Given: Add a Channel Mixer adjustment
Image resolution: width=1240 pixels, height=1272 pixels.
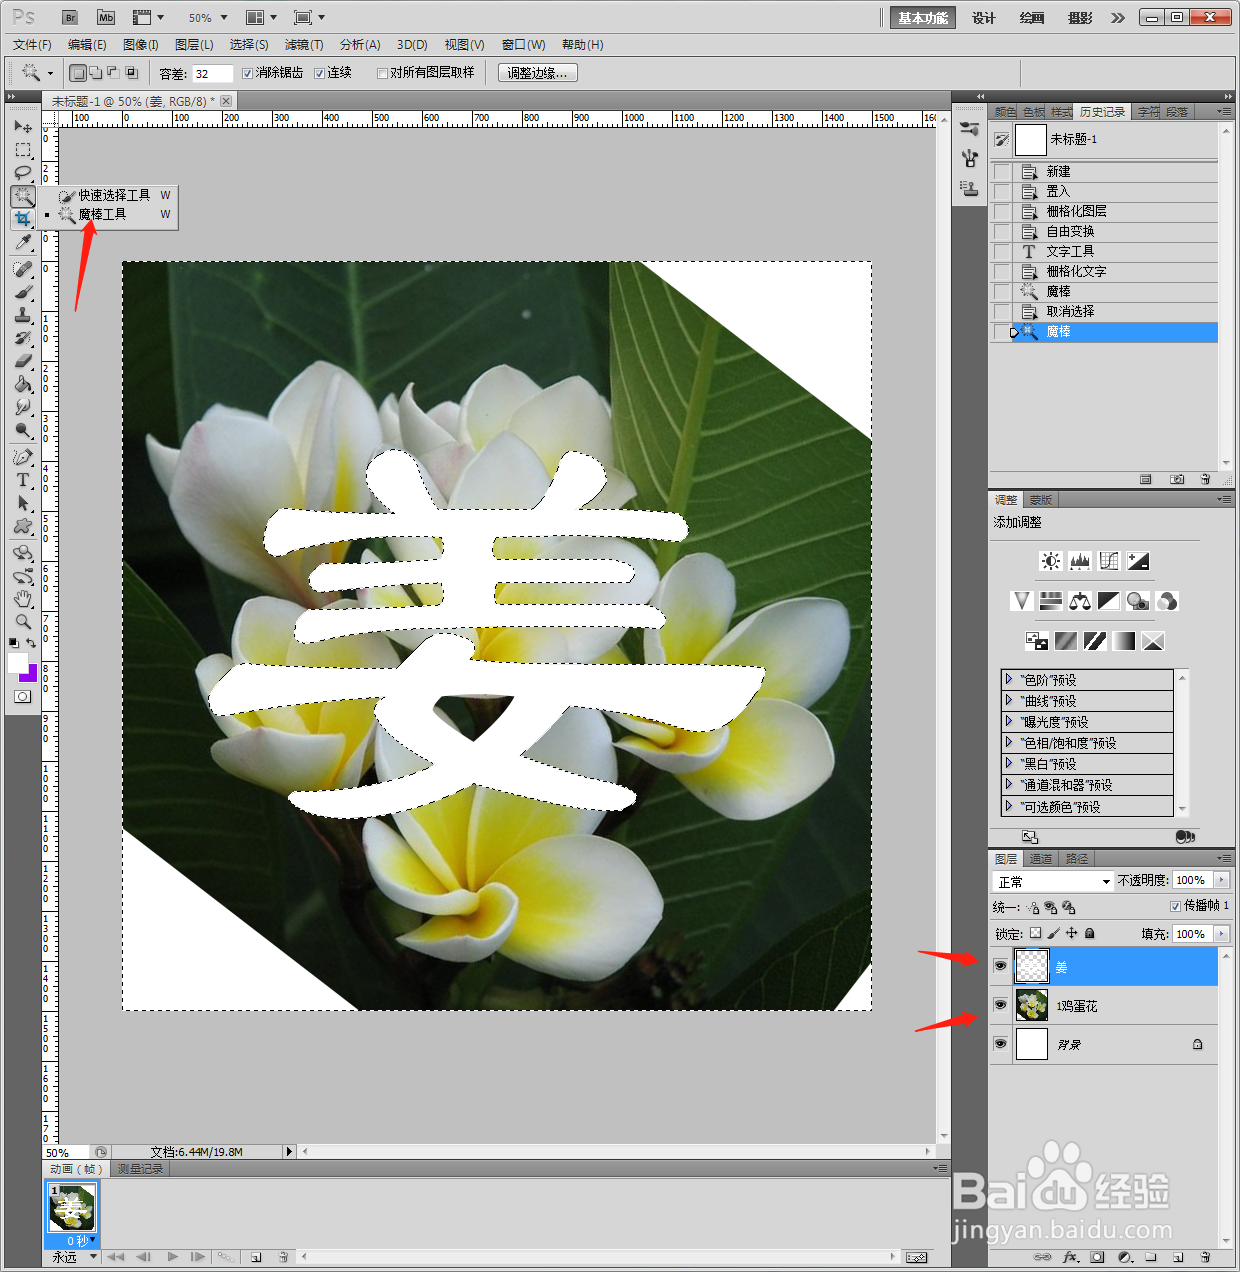Looking at the screenshot, I should pyautogui.click(x=1167, y=601).
